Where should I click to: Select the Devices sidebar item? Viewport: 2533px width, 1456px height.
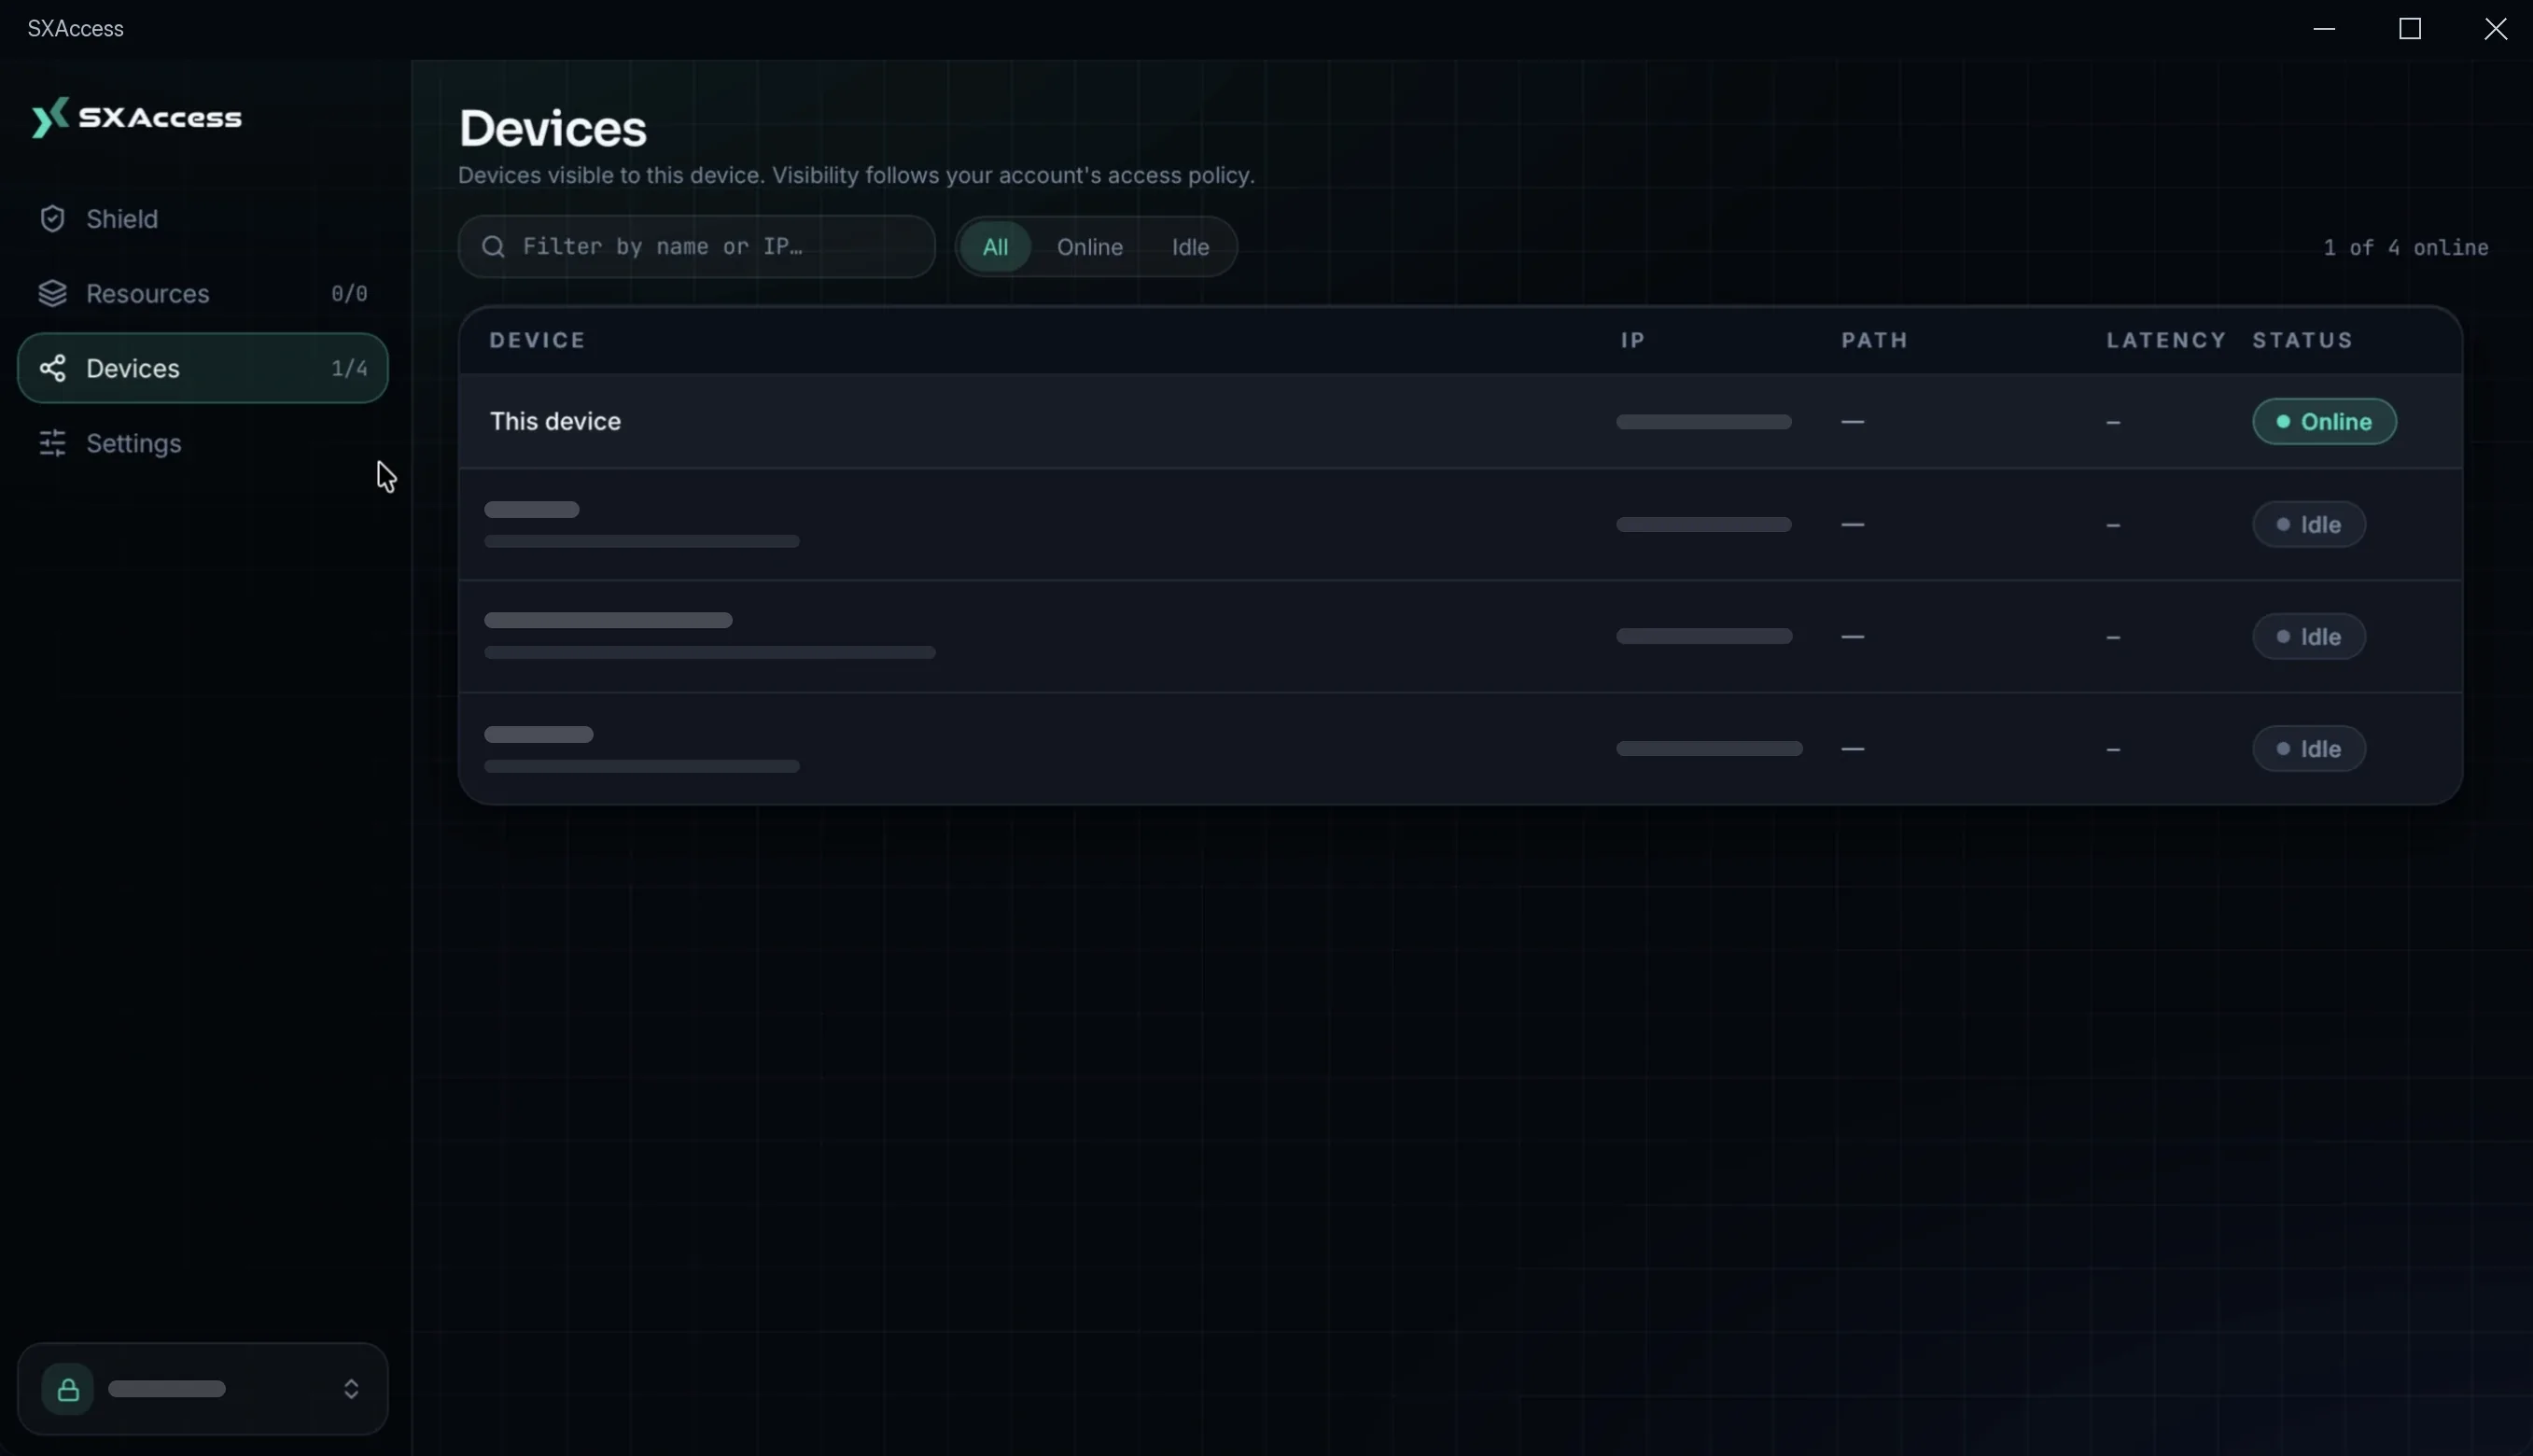(x=202, y=369)
